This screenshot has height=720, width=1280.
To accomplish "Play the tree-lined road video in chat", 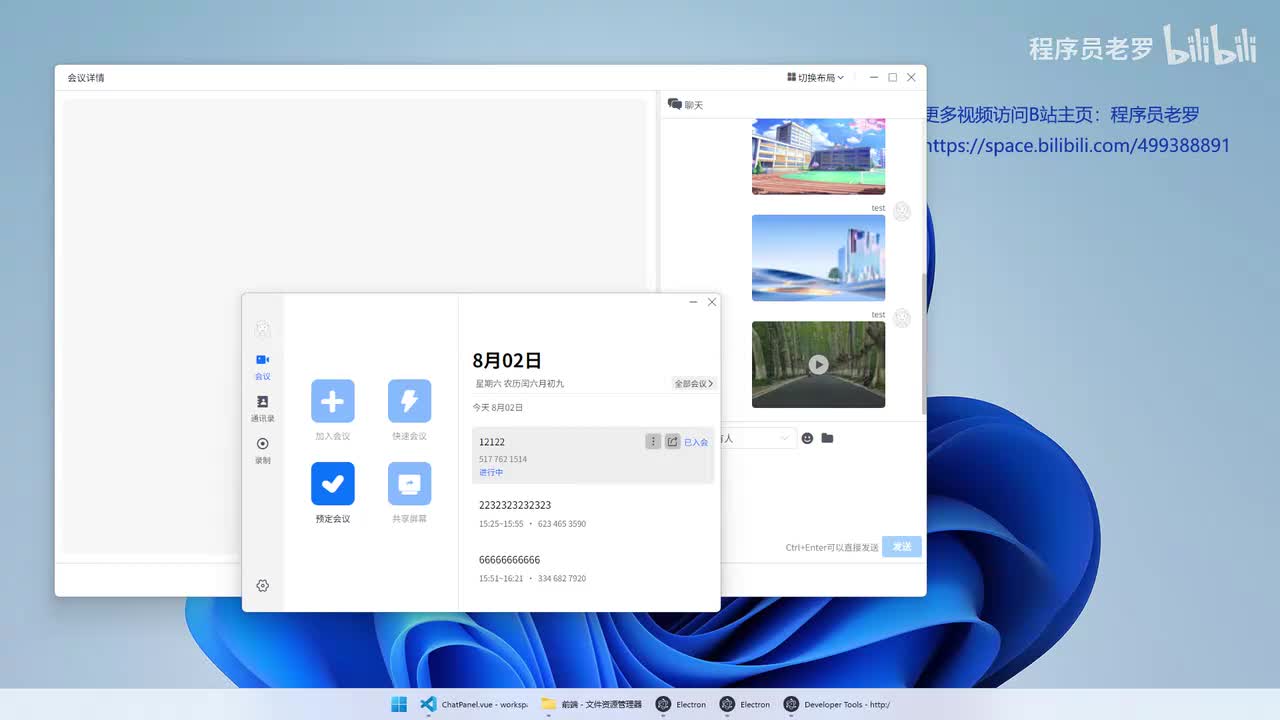I will tap(818, 365).
